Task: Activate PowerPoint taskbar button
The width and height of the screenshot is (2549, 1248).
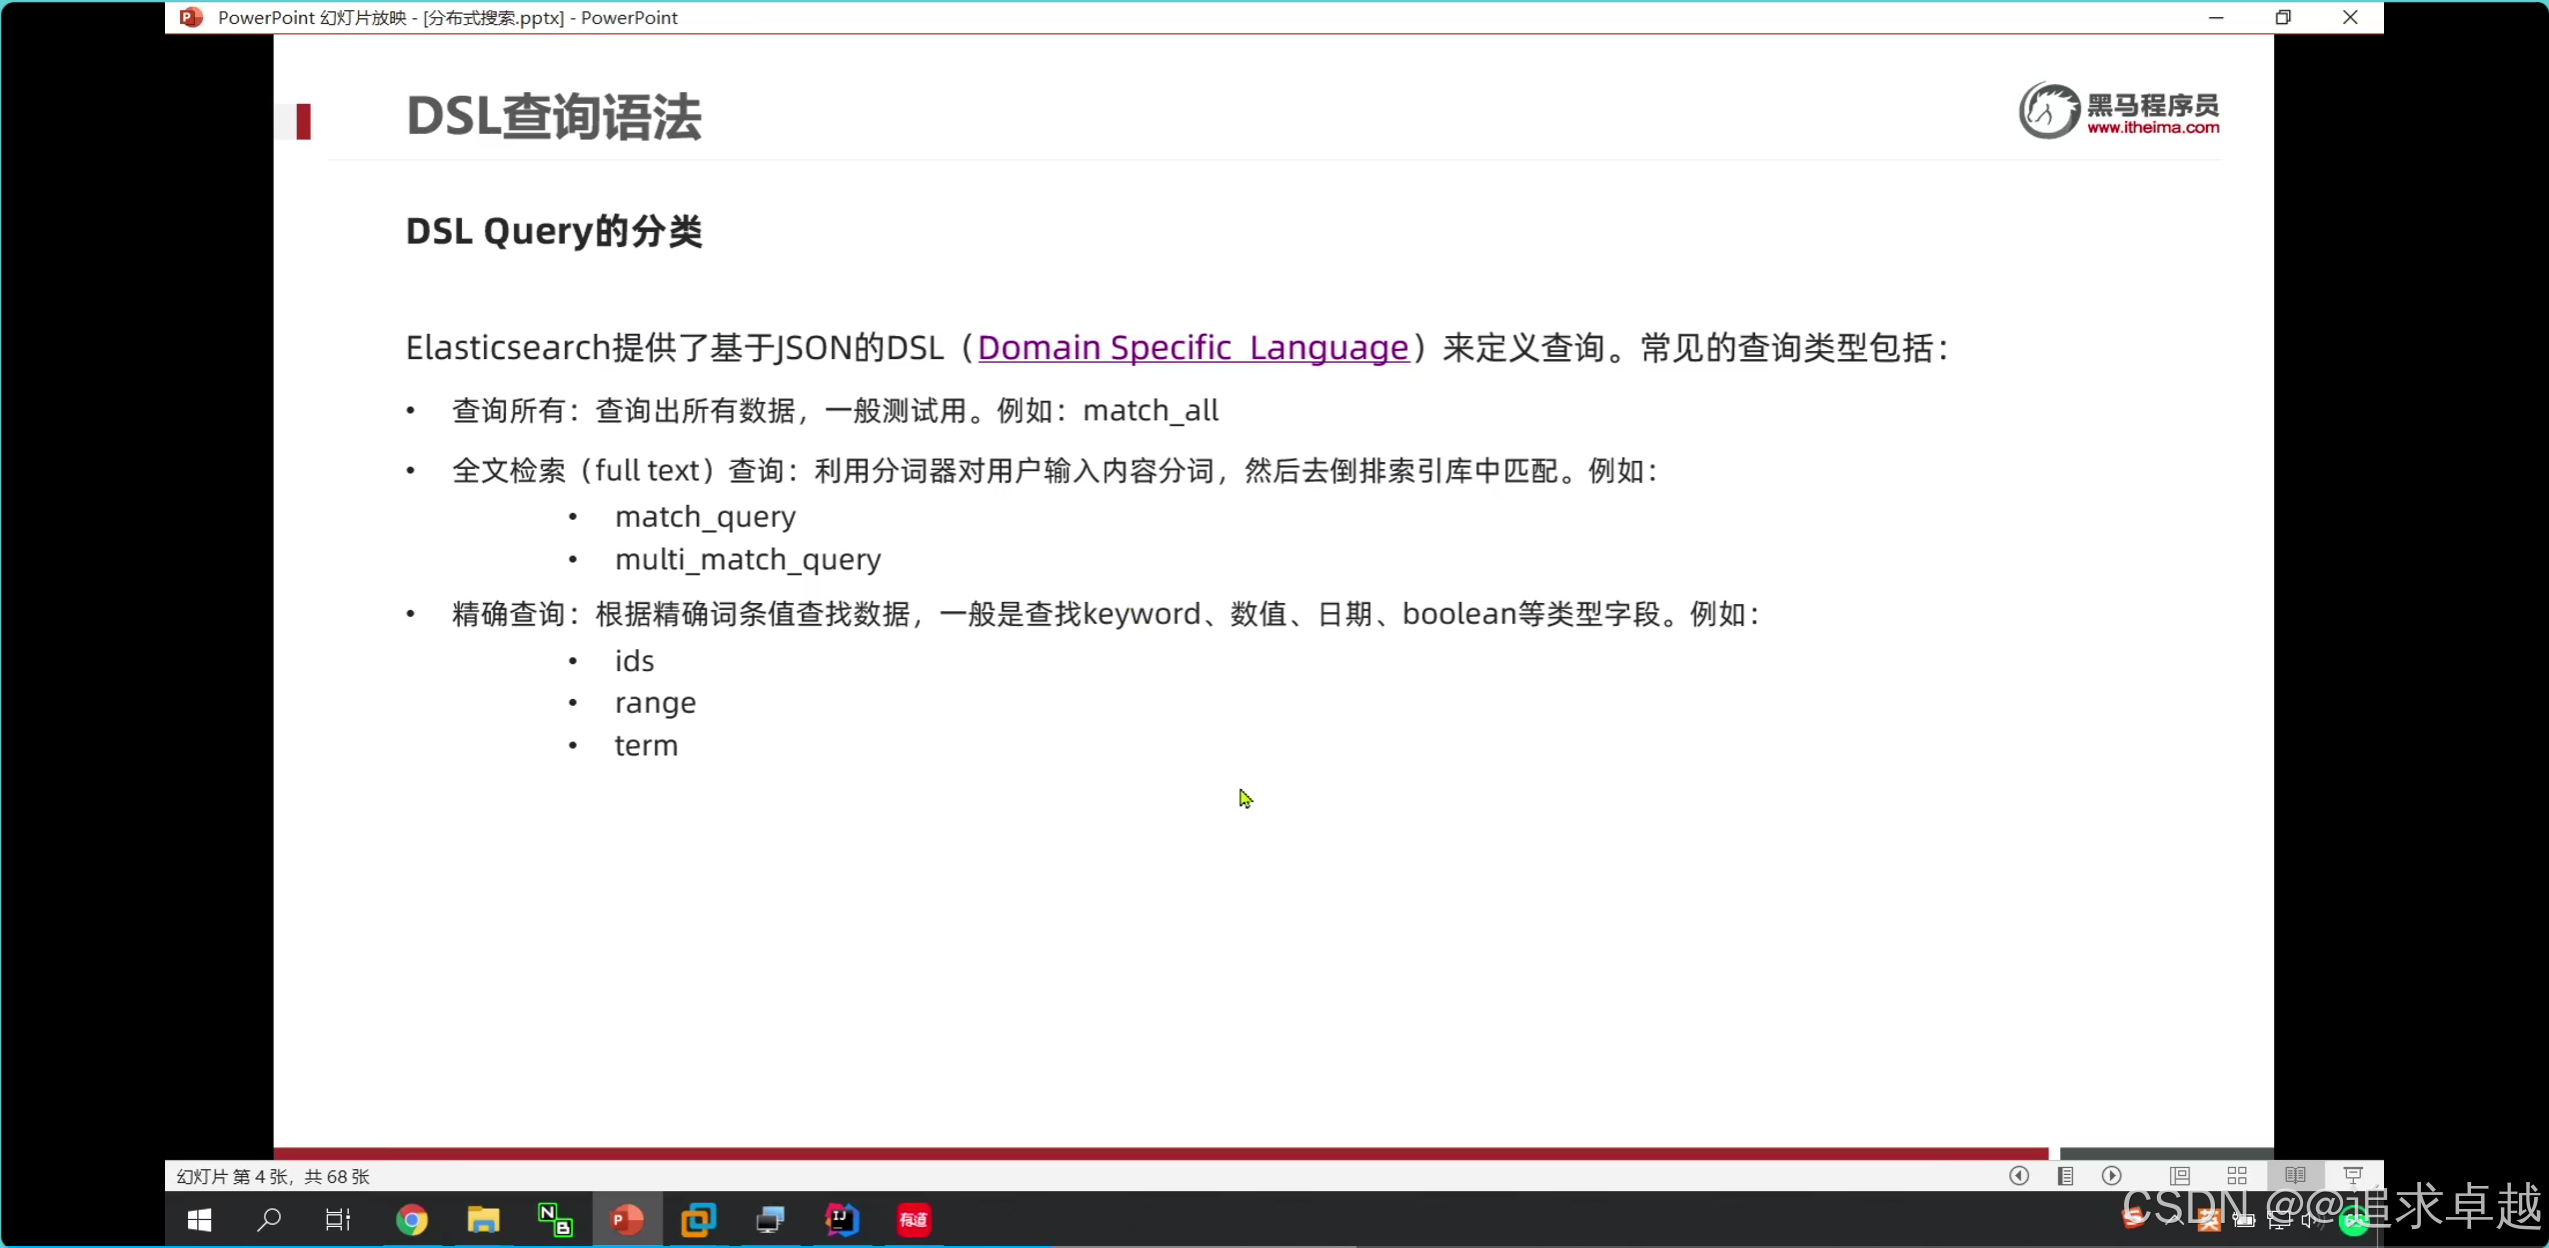Action: coord(627,1220)
